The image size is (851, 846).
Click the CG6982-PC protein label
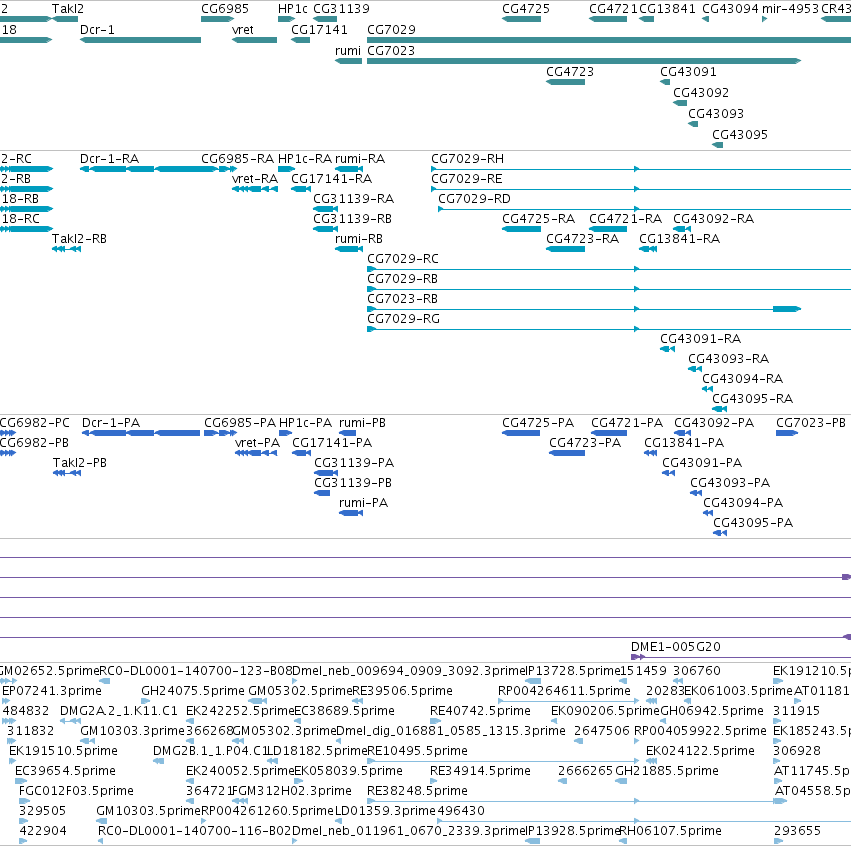(35, 423)
